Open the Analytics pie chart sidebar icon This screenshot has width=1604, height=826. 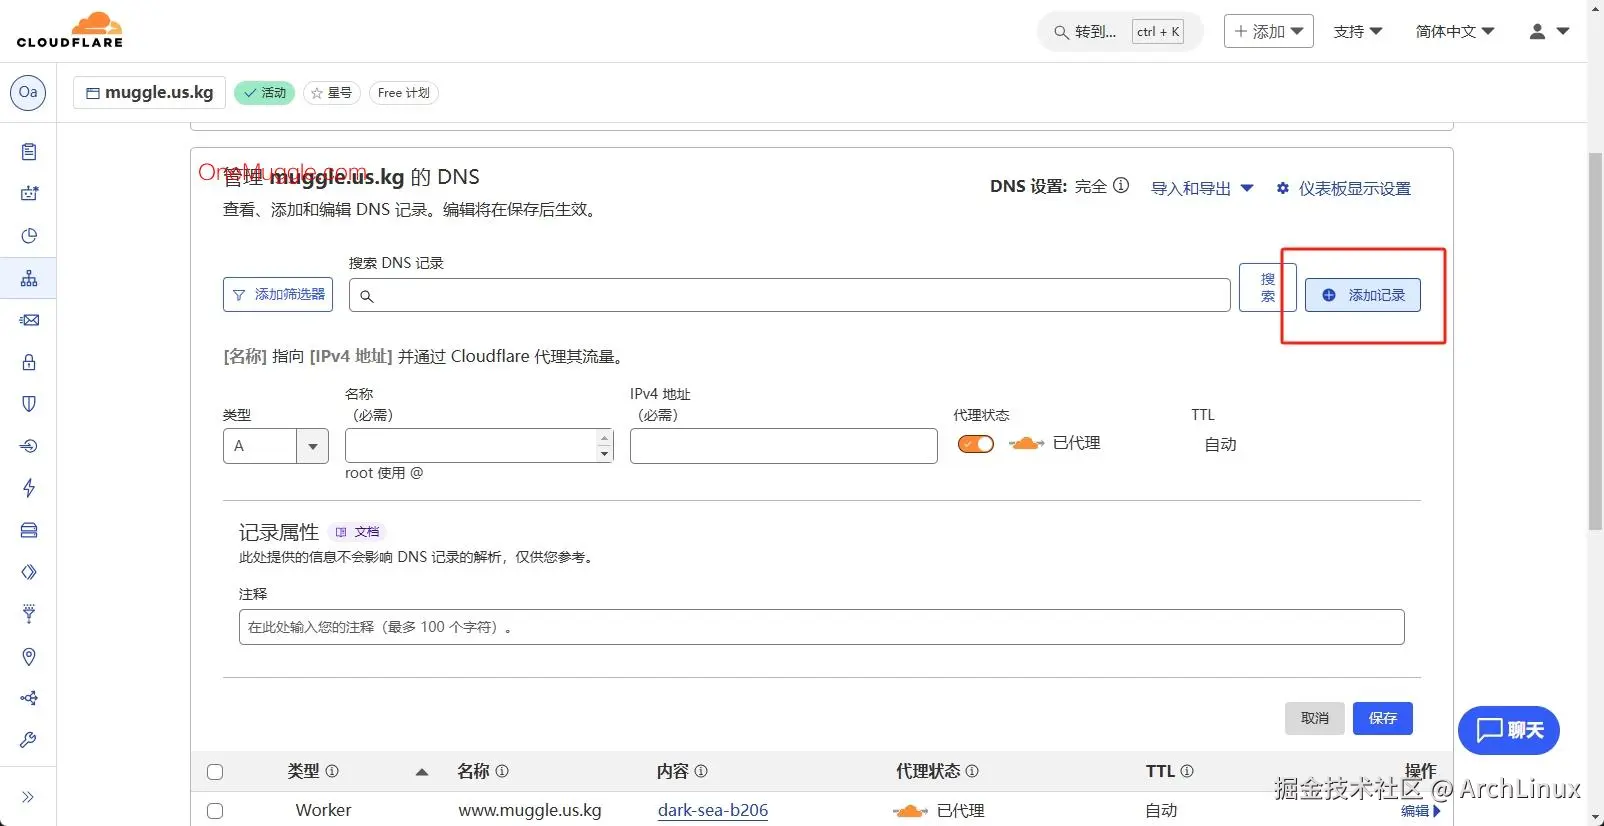coord(29,236)
